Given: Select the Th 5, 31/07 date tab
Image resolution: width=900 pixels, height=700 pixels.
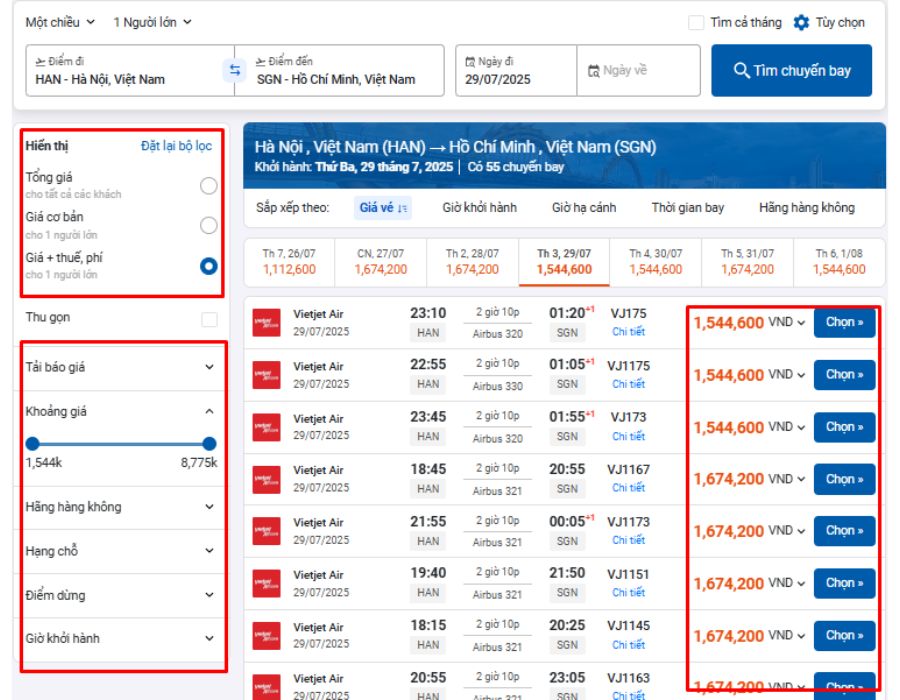Looking at the screenshot, I should (x=747, y=262).
